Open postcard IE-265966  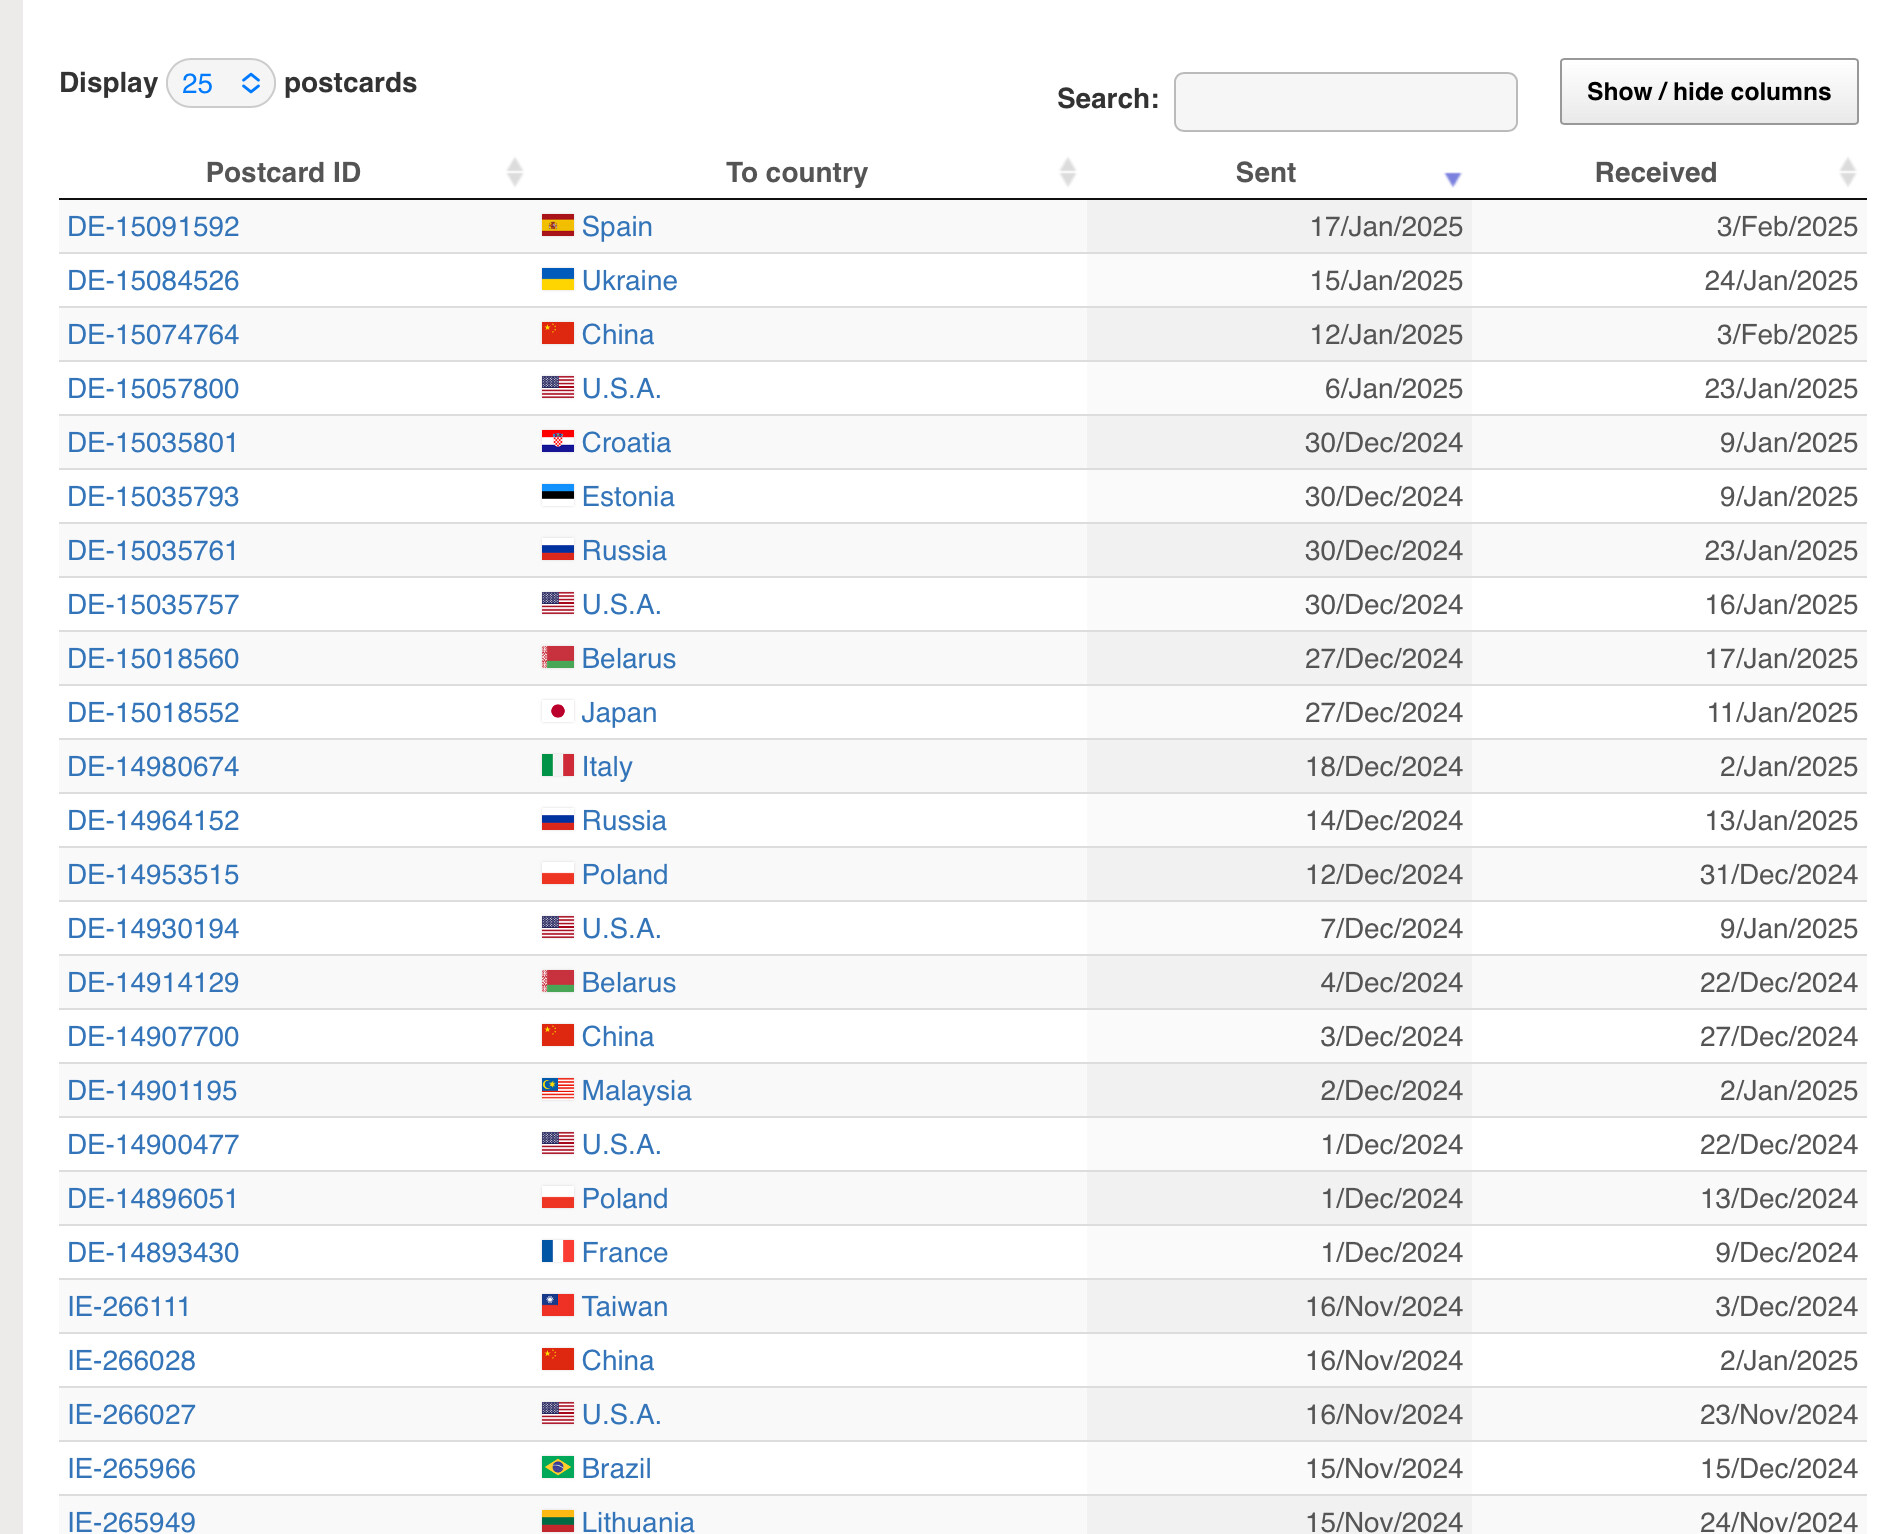coord(131,1468)
